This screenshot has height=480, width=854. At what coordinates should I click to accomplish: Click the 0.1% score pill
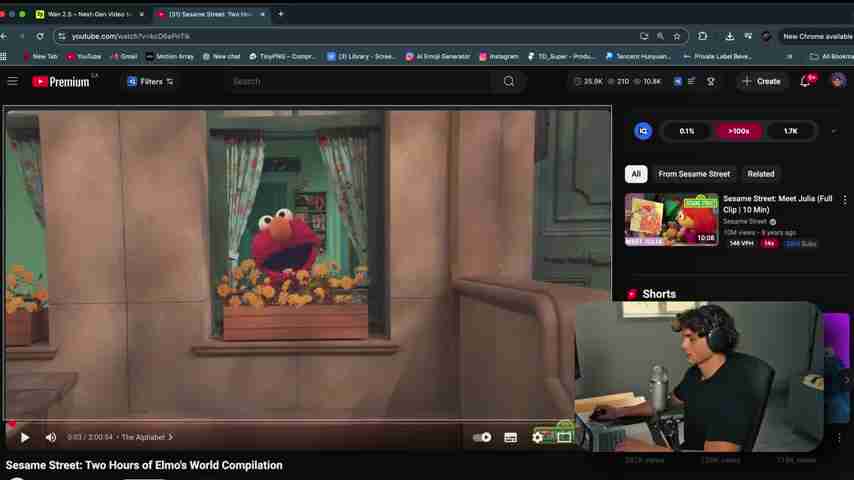point(687,131)
